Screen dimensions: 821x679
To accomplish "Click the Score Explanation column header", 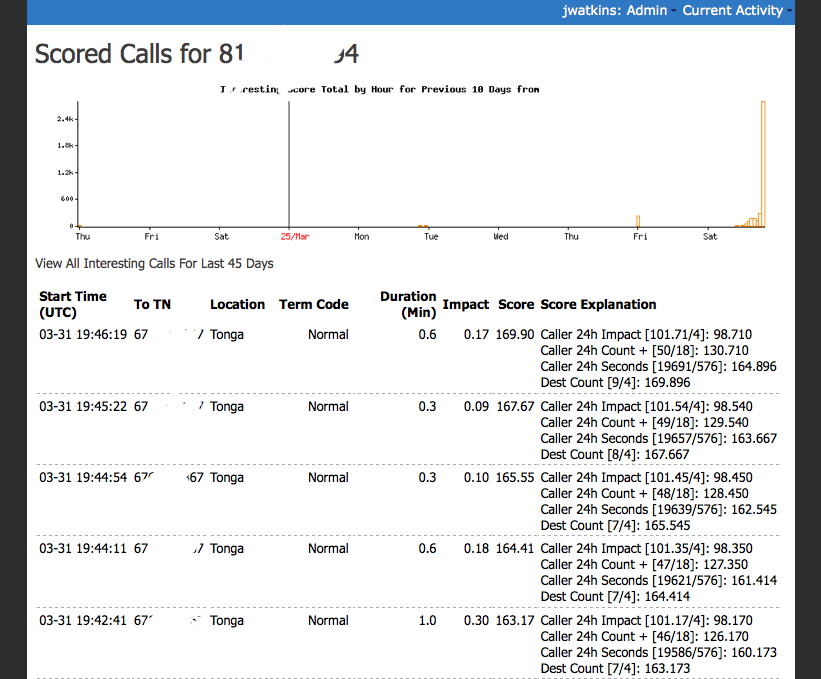I will coord(598,304).
